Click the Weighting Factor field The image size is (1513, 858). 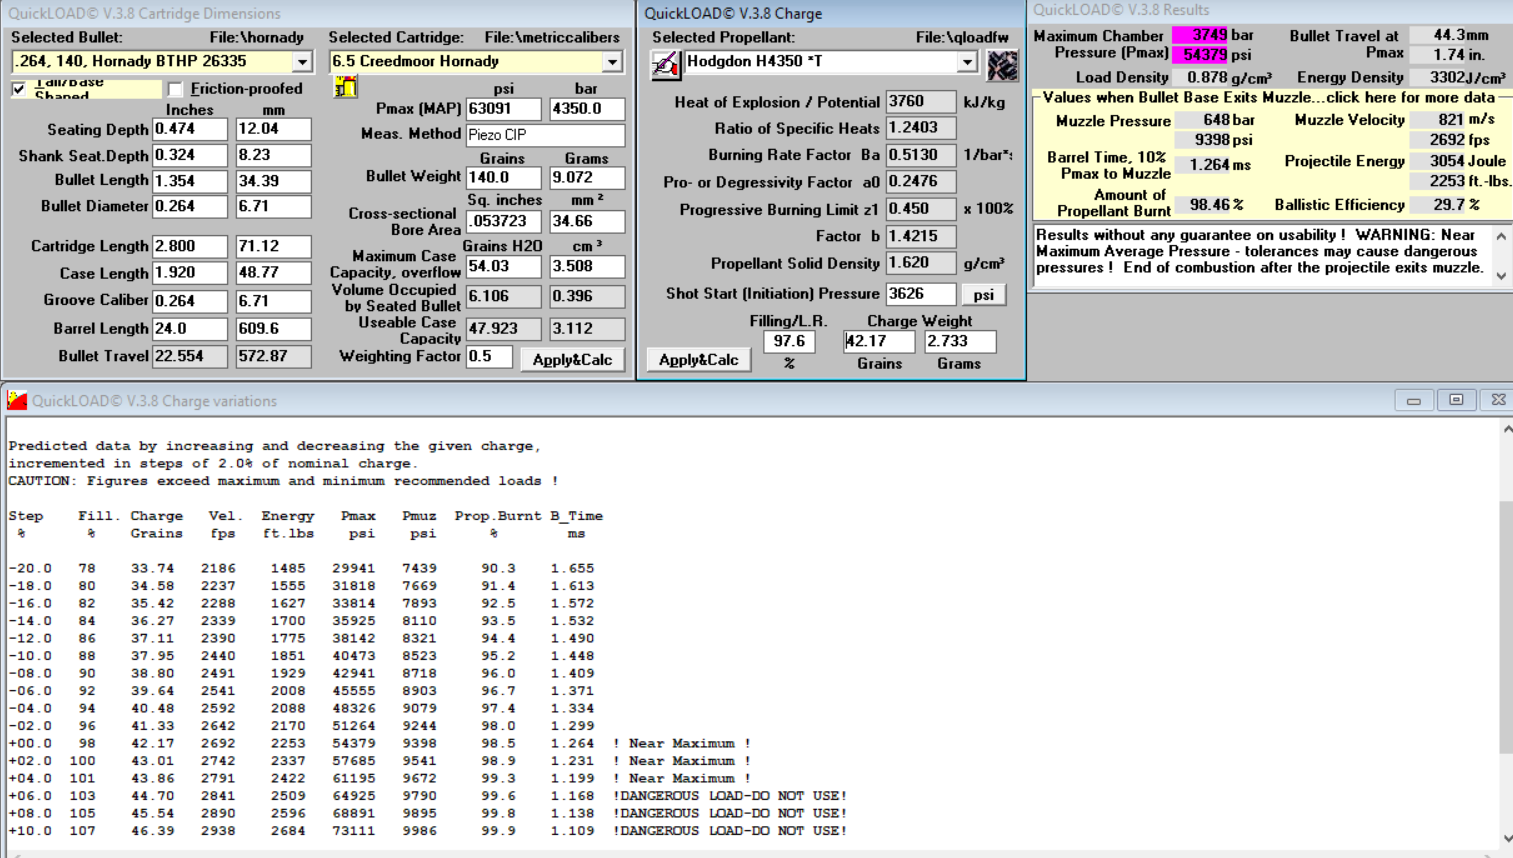coord(489,357)
